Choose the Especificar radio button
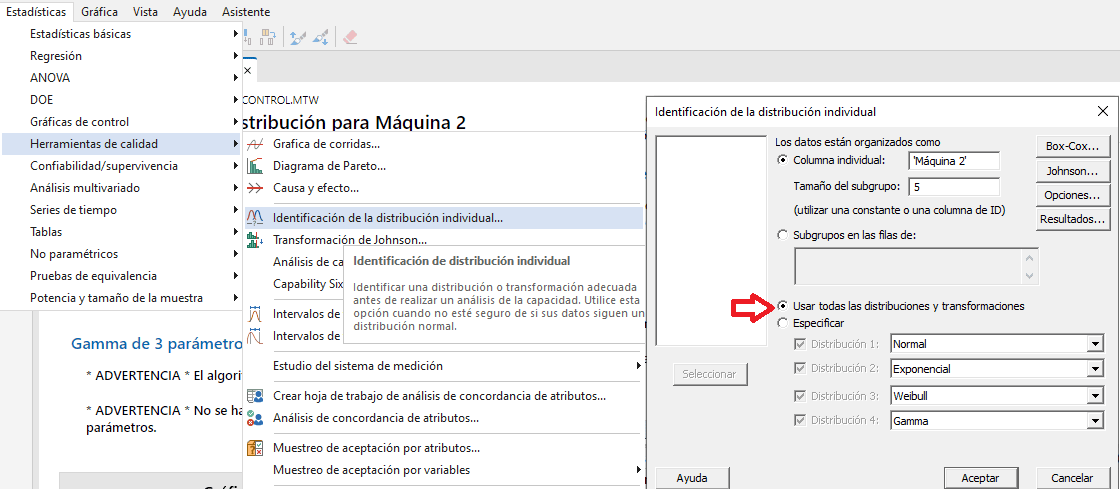The height and width of the screenshot is (489, 1120). click(x=782, y=323)
